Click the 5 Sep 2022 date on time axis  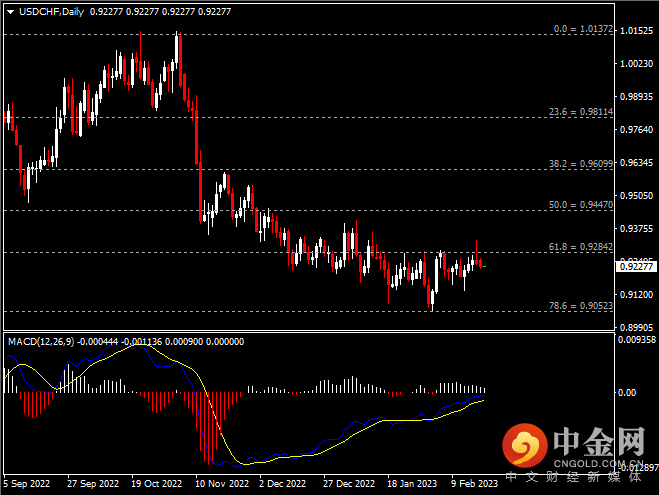(25, 483)
